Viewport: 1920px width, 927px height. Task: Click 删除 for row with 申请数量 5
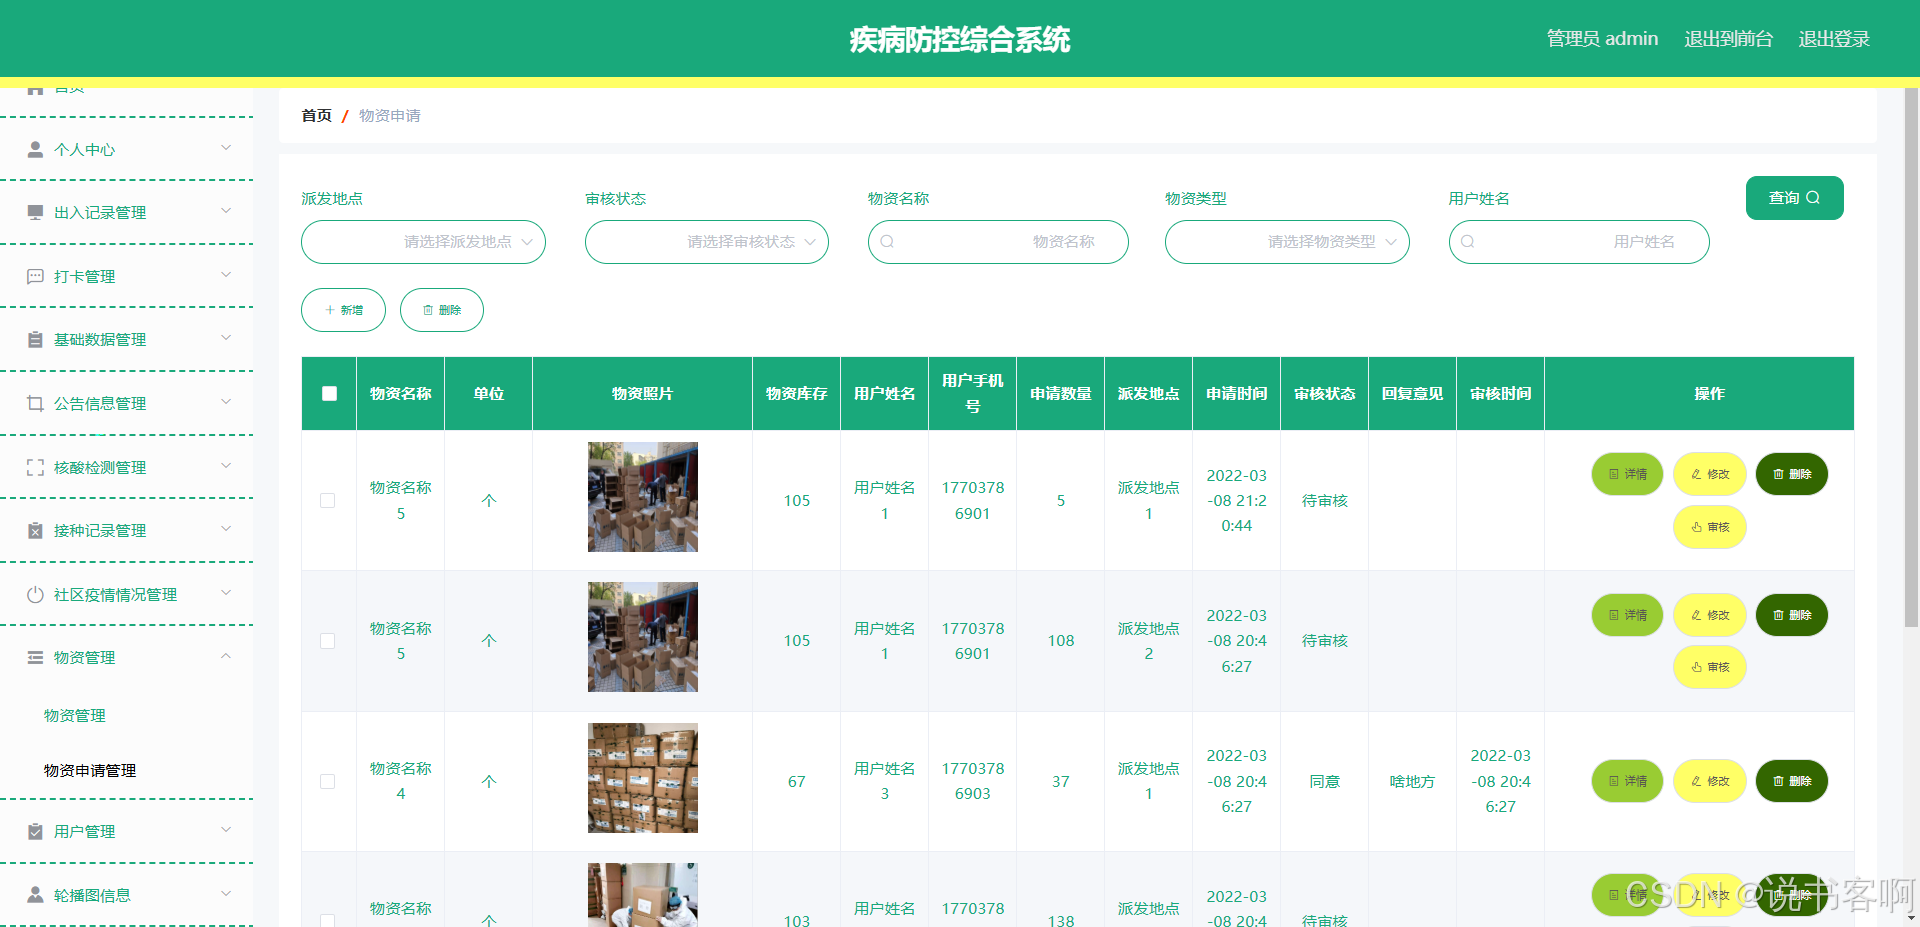(x=1792, y=474)
